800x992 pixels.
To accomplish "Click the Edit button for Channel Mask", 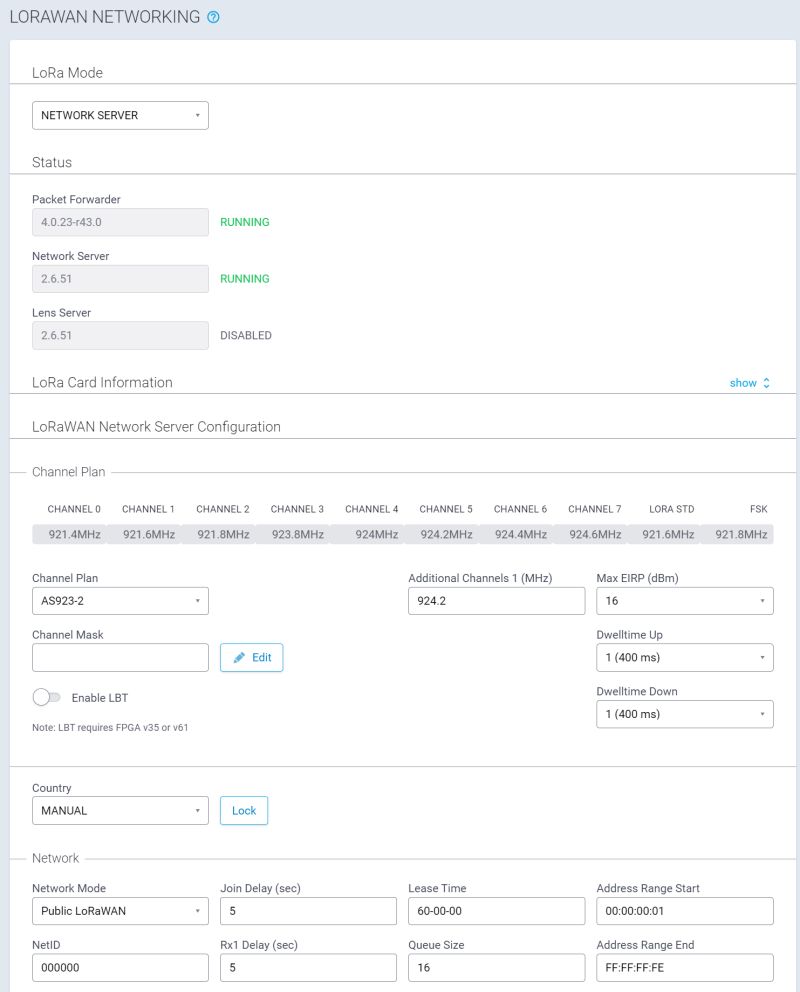I will point(251,657).
